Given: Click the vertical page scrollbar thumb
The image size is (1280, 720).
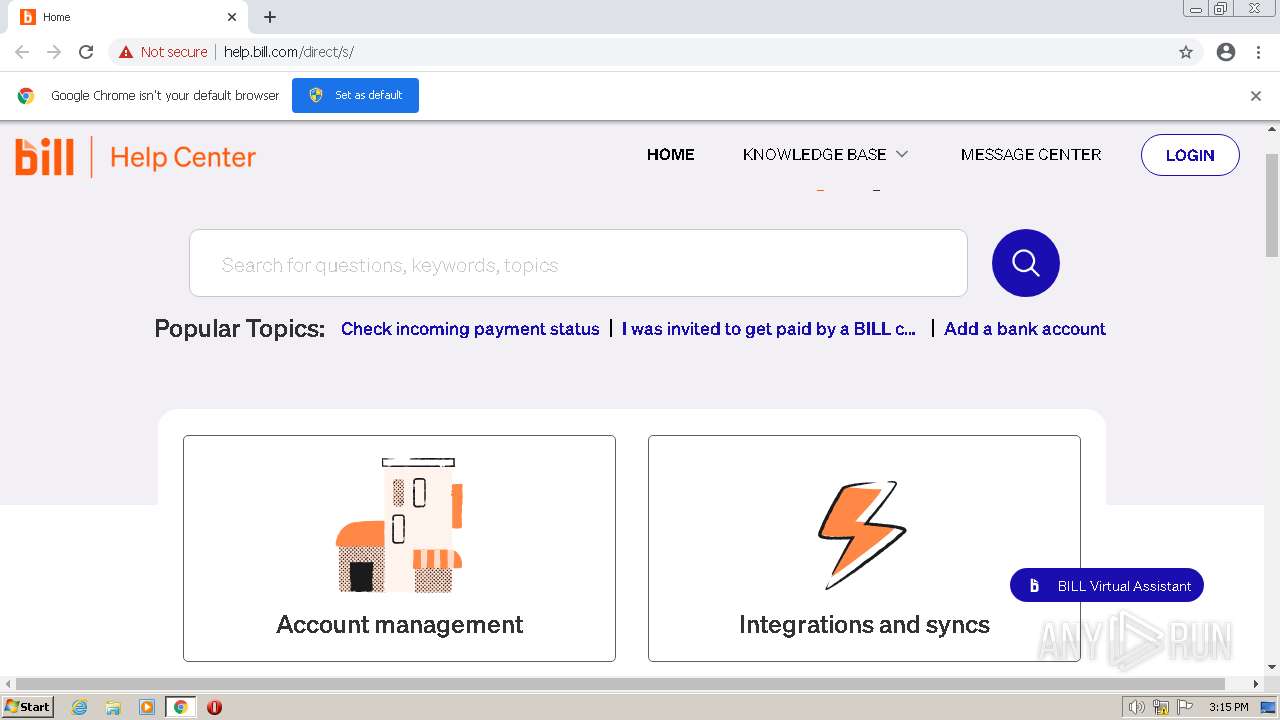Looking at the screenshot, I should [1272, 204].
